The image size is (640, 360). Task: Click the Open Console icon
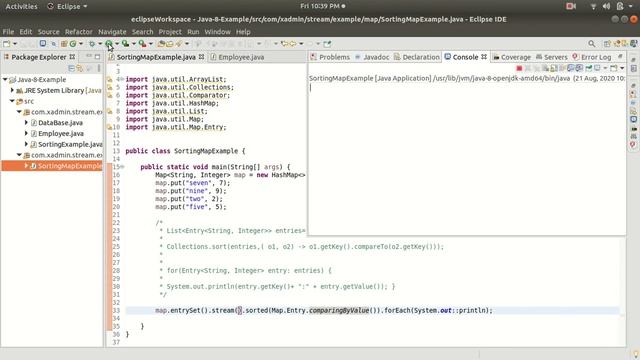coord(613,68)
